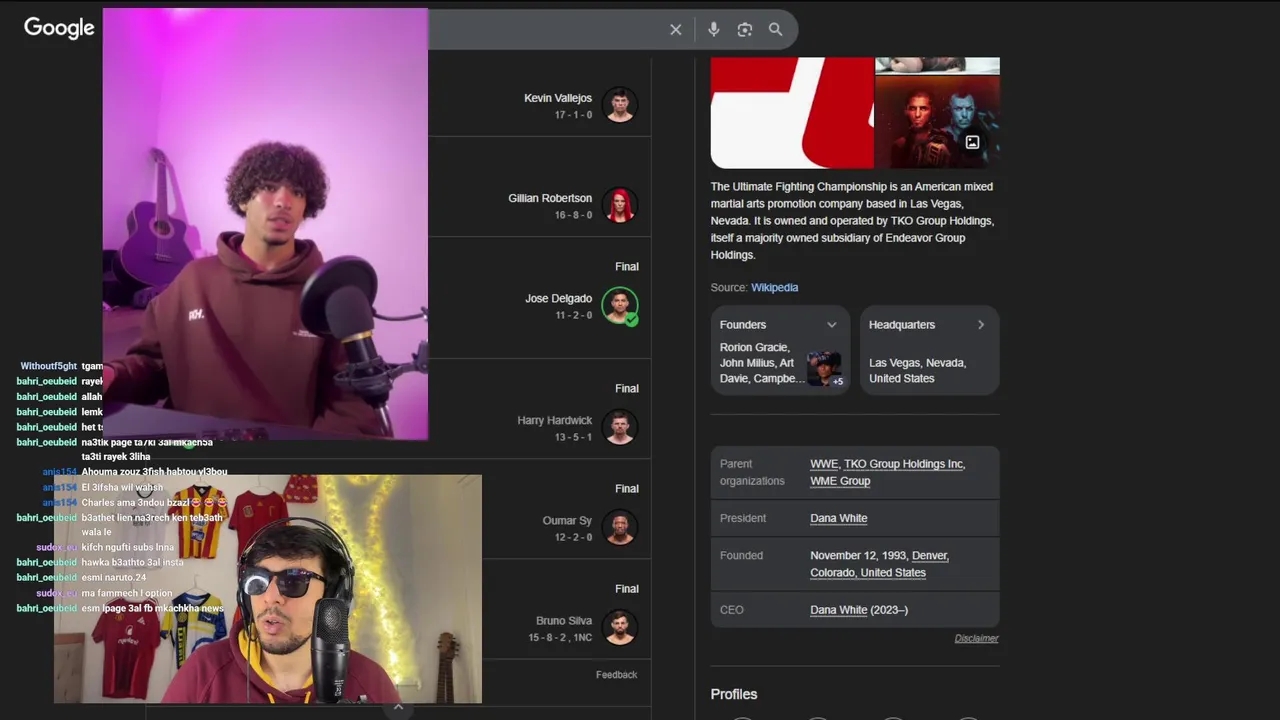Select the Gillian Robertson name text
The height and width of the screenshot is (720, 1280).
tap(550, 198)
